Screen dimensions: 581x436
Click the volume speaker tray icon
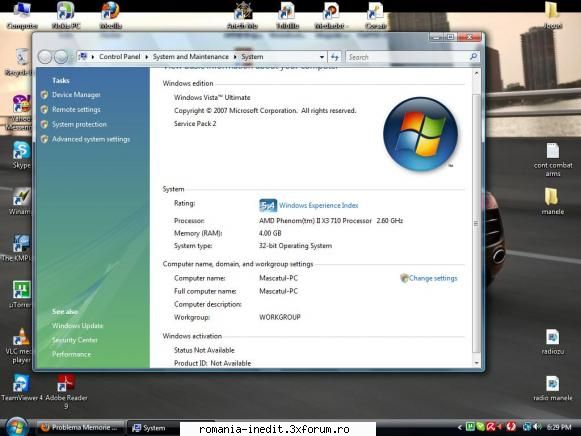[x=537, y=427]
